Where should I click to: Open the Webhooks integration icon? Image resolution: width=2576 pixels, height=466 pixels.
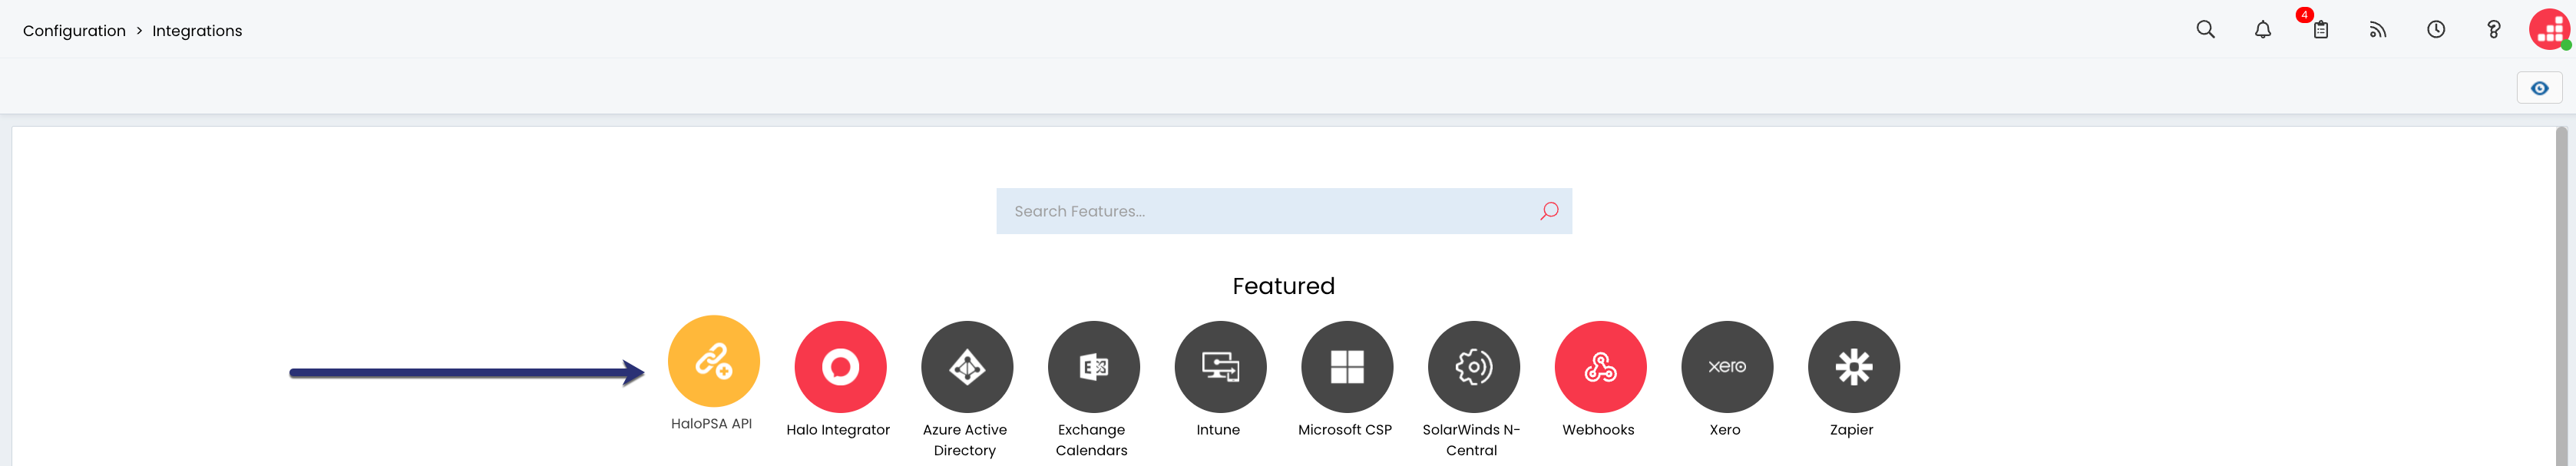click(1600, 367)
